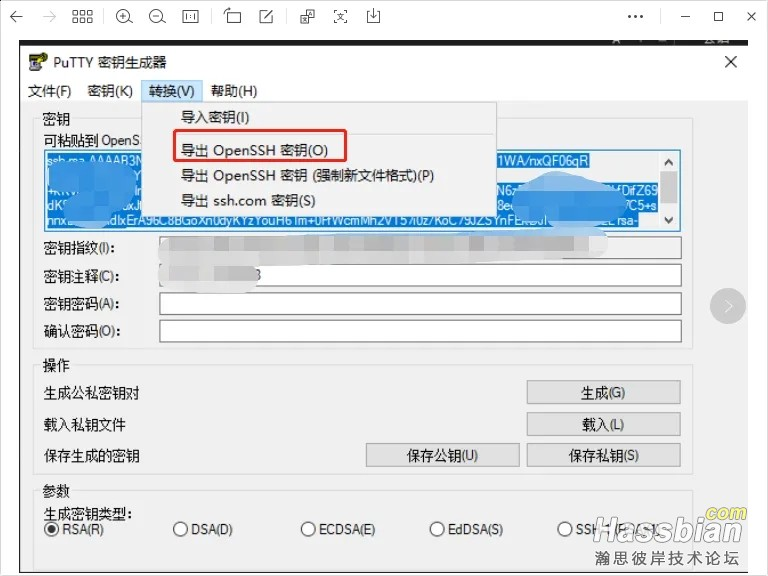This screenshot has height=576, width=768.
Task: Click the 生成(G) button
Action: (x=603, y=392)
